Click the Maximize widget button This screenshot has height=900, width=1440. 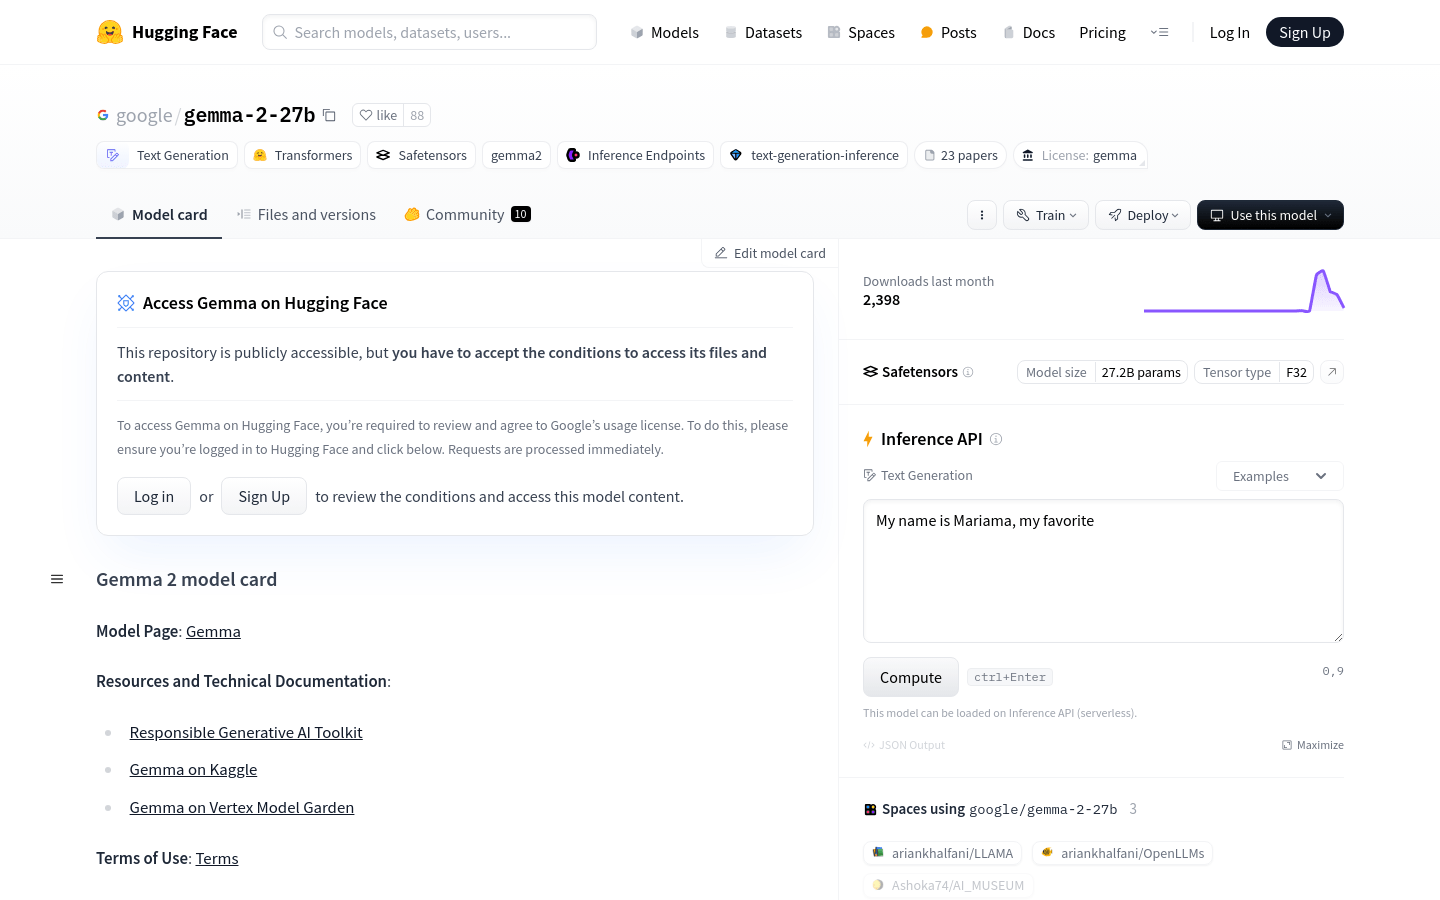click(1313, 745)
